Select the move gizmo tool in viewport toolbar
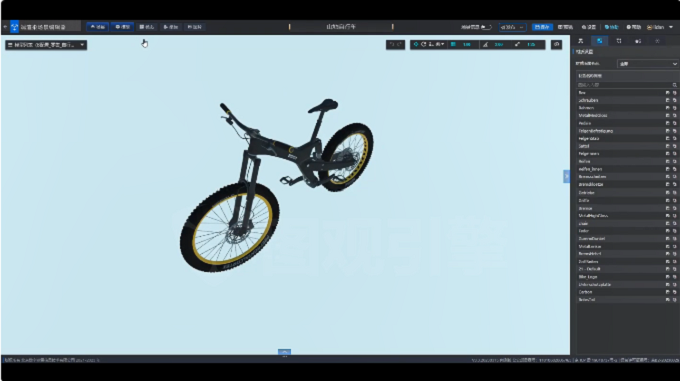The height and width of the screenshot is (381, 680). point(416,44)
